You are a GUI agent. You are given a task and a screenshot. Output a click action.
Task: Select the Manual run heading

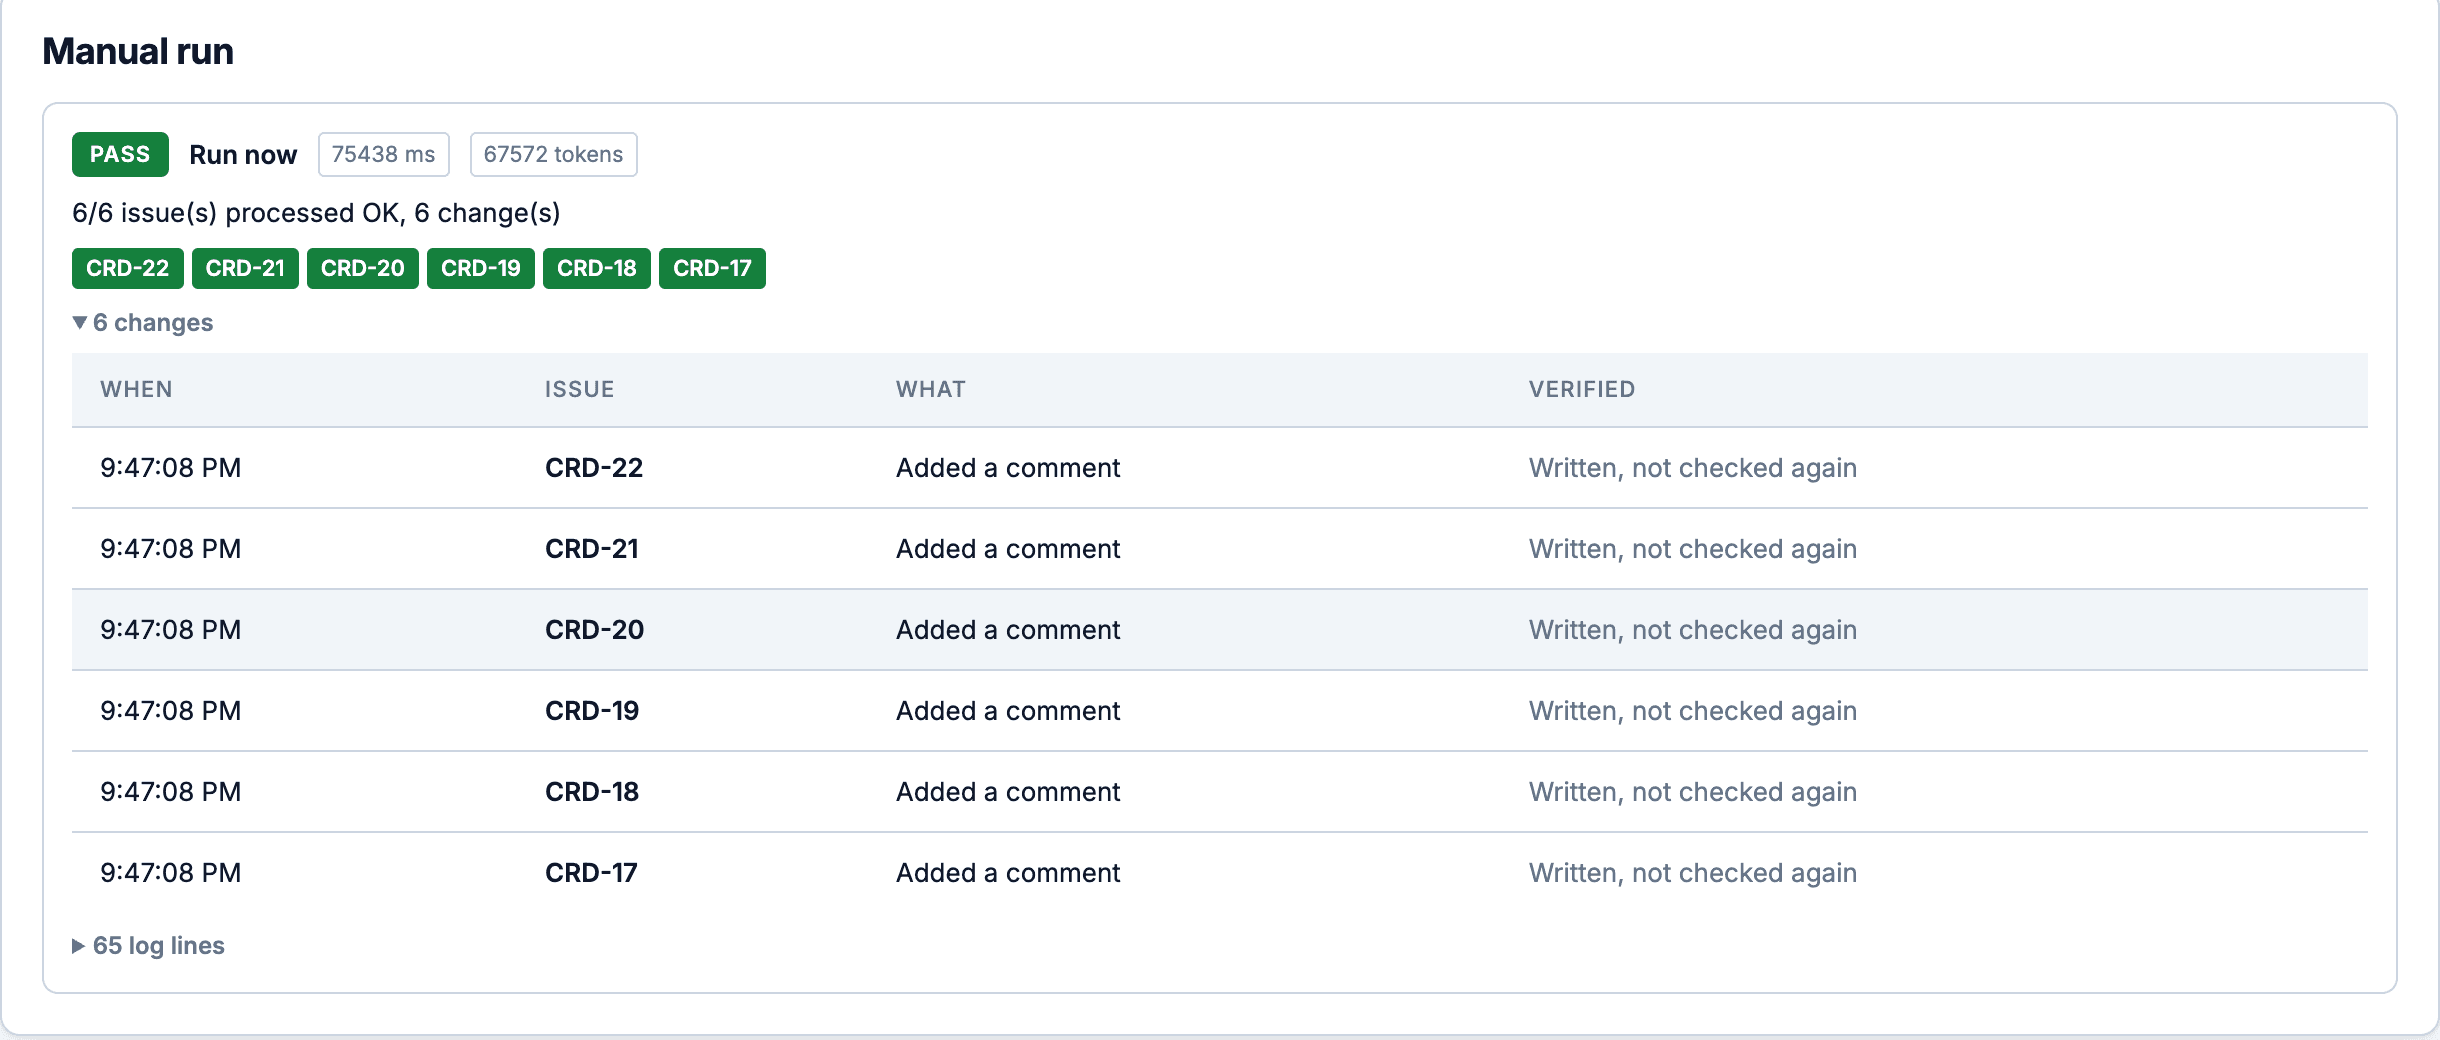(138, 51)
